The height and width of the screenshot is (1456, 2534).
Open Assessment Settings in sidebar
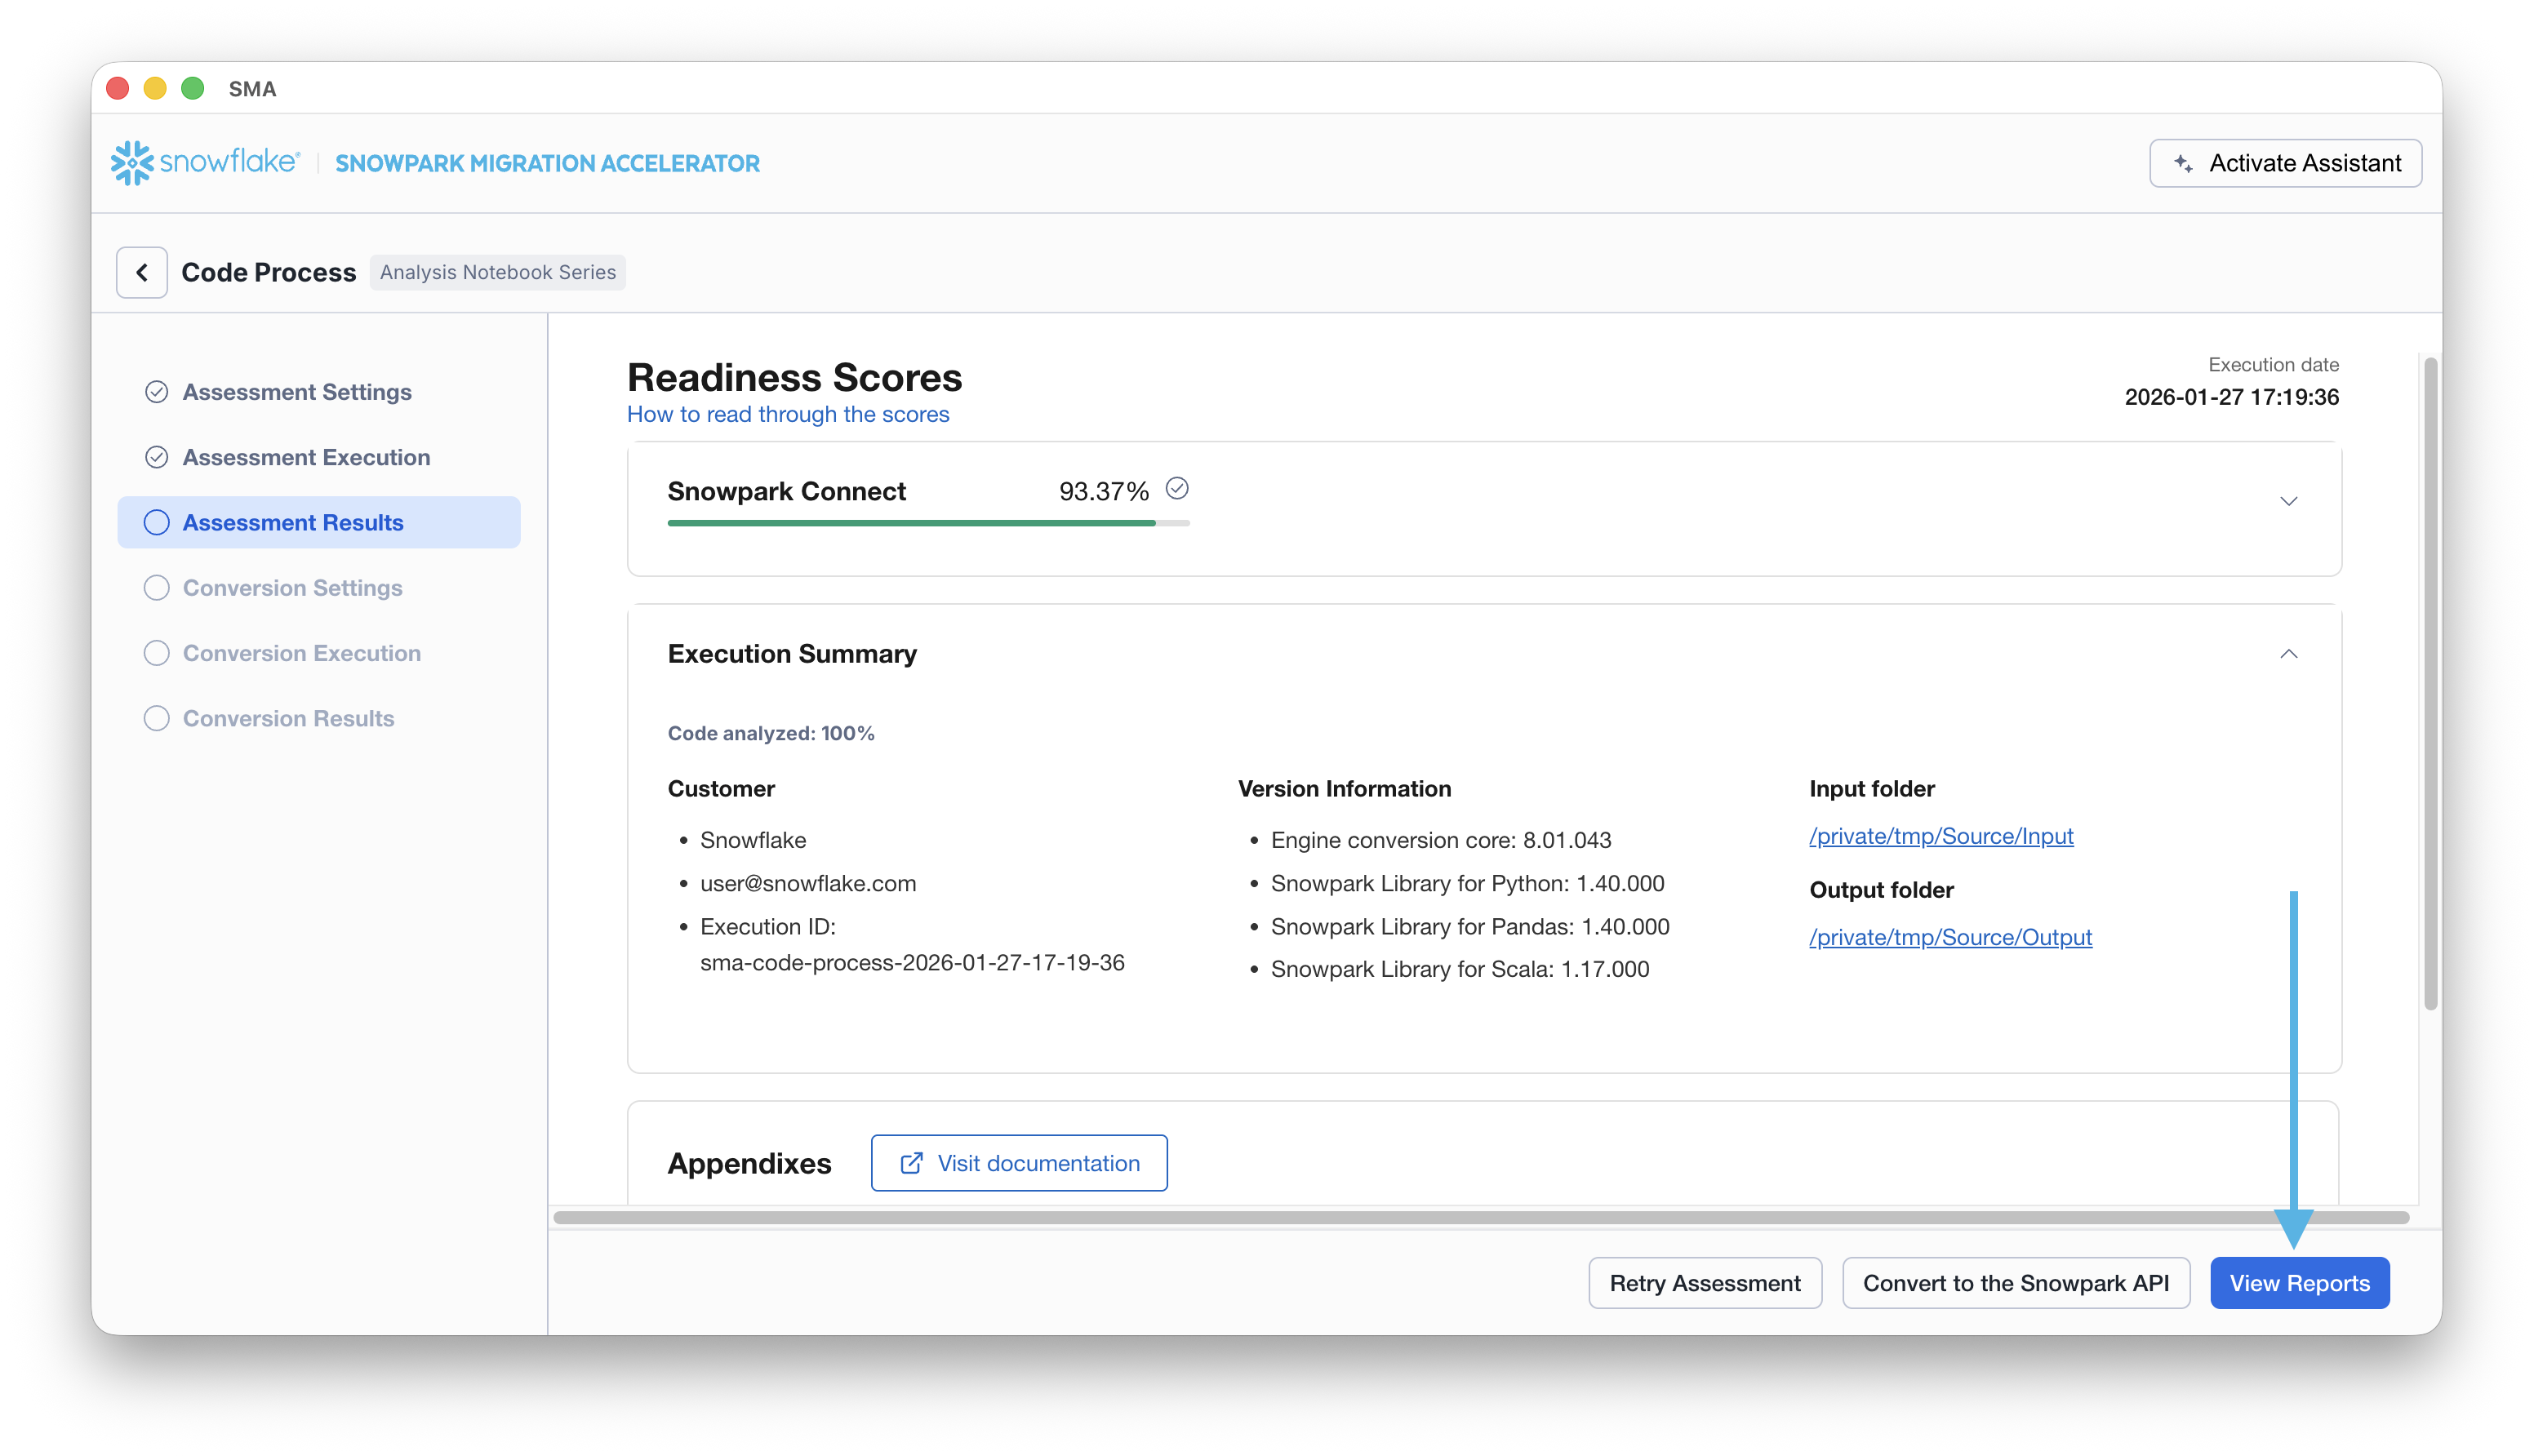[x=297, y=392]
